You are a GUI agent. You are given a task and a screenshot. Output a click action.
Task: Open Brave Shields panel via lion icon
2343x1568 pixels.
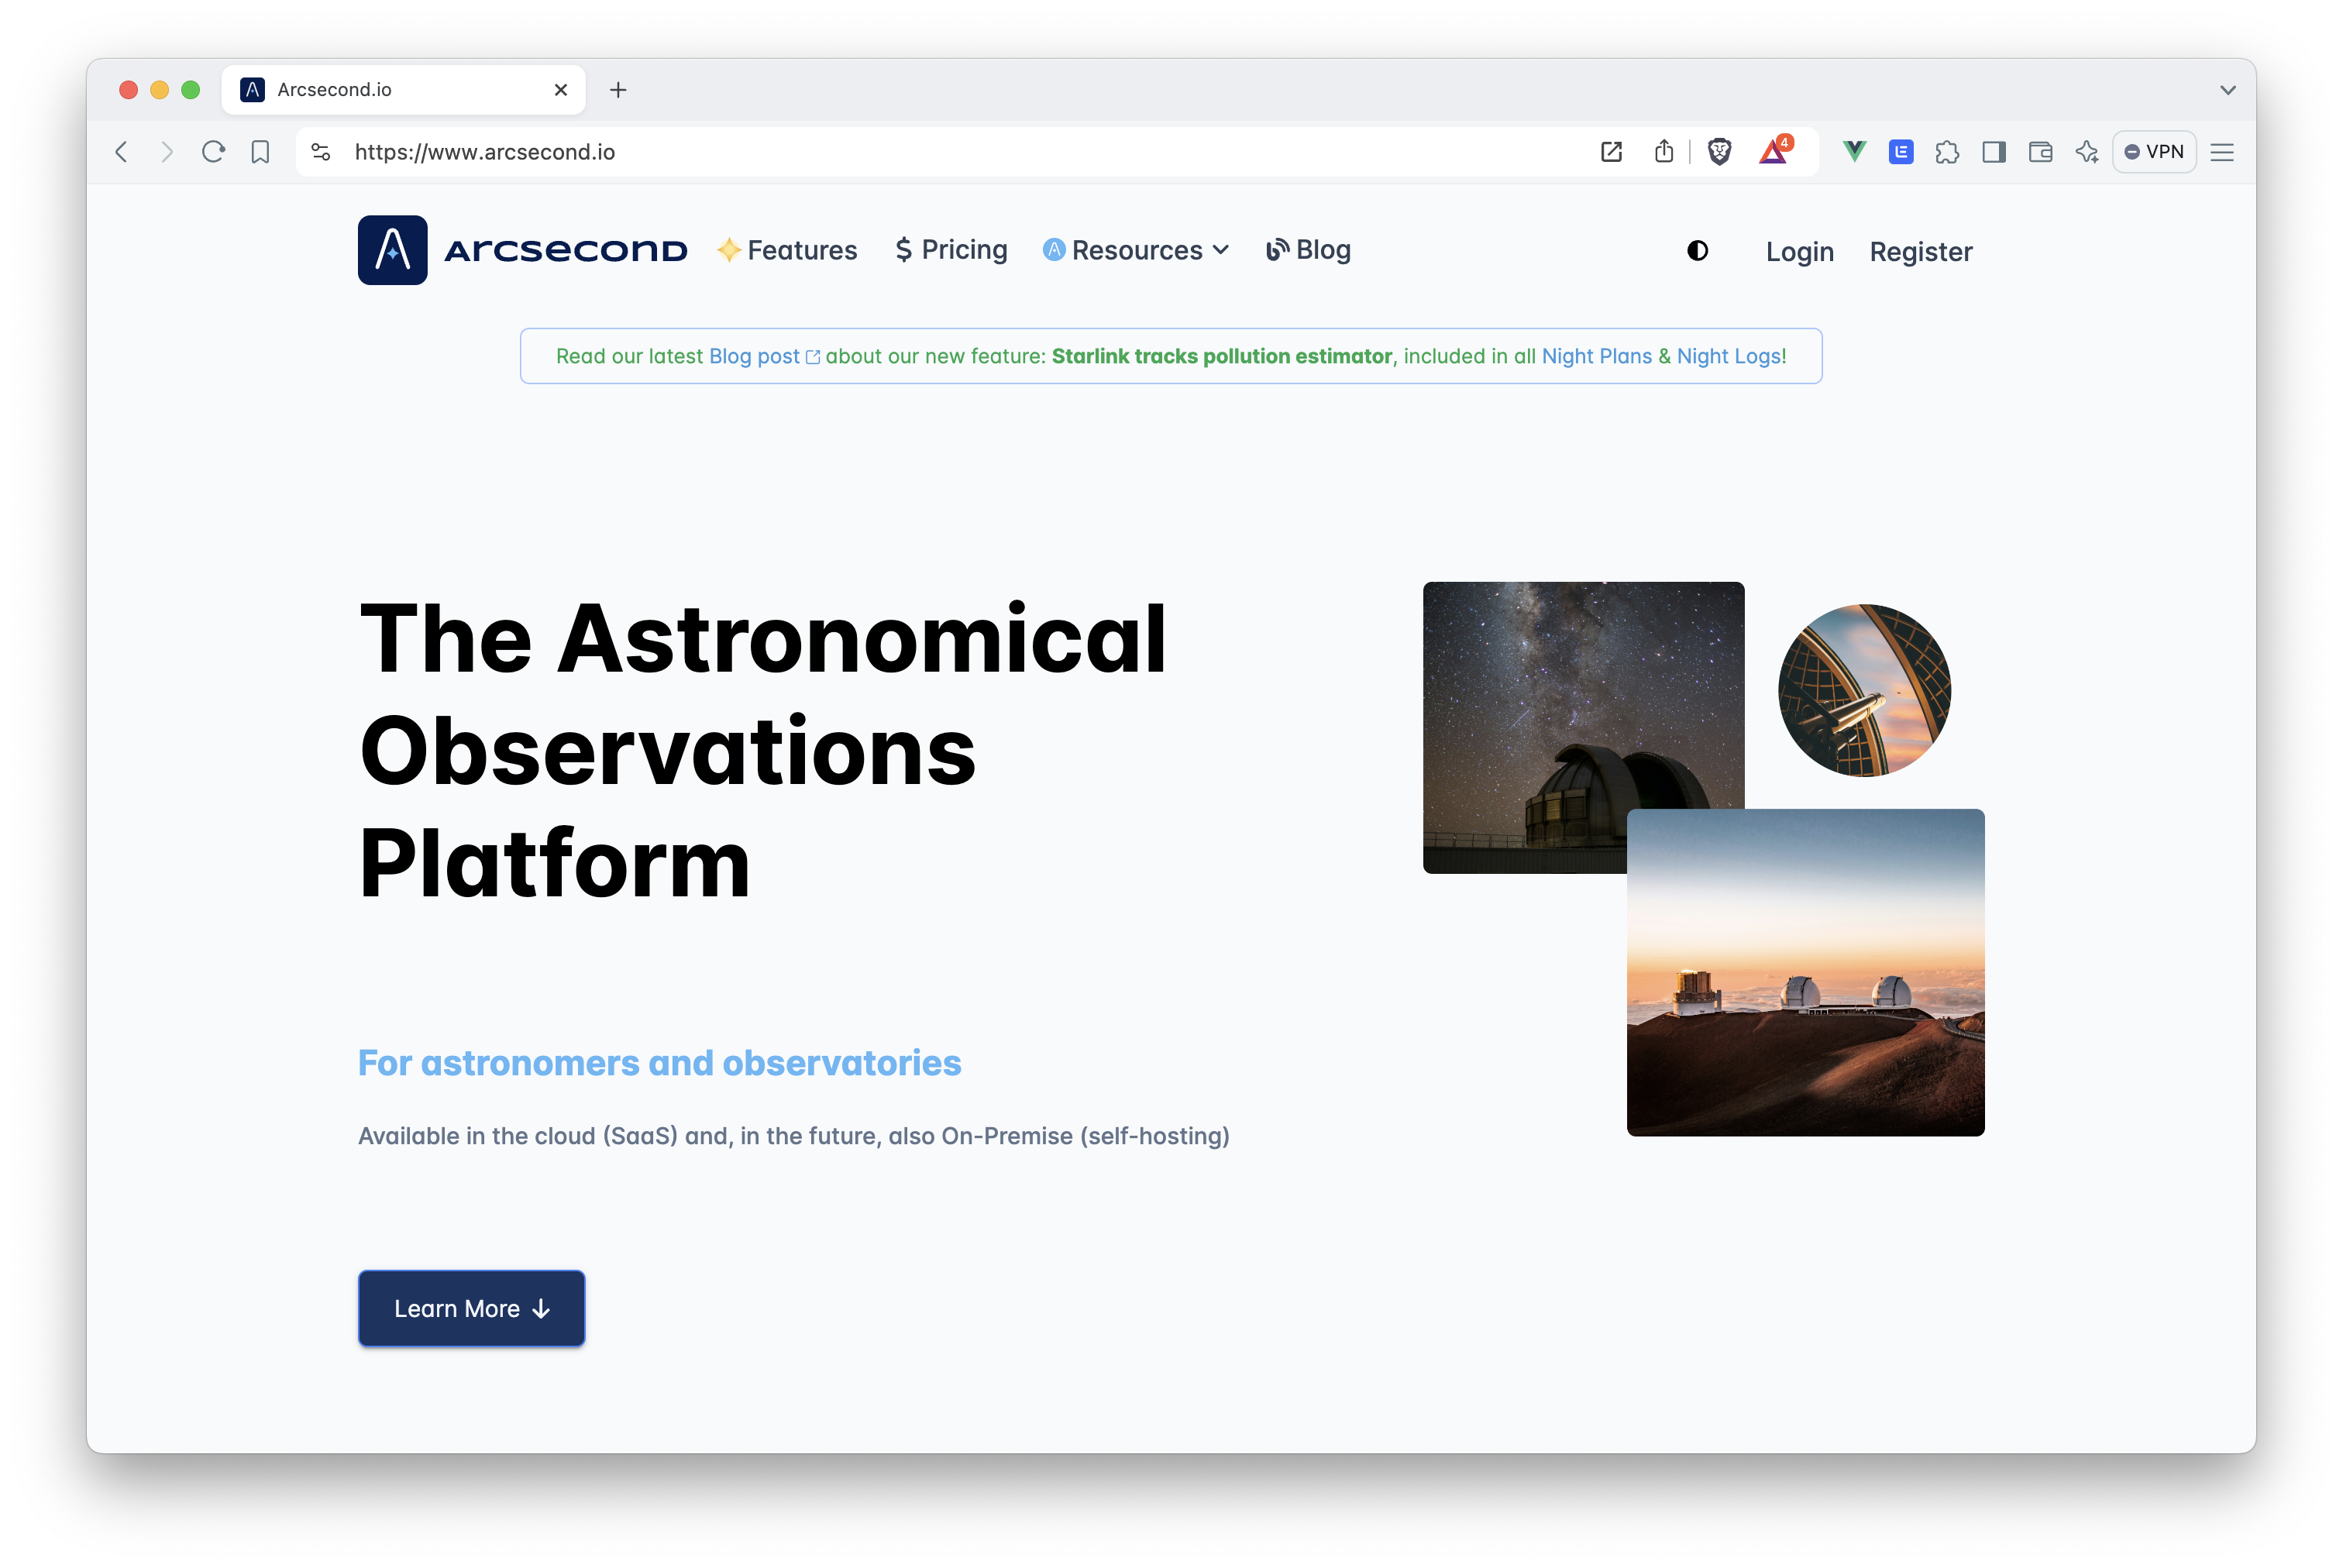tap(1720, 152)
